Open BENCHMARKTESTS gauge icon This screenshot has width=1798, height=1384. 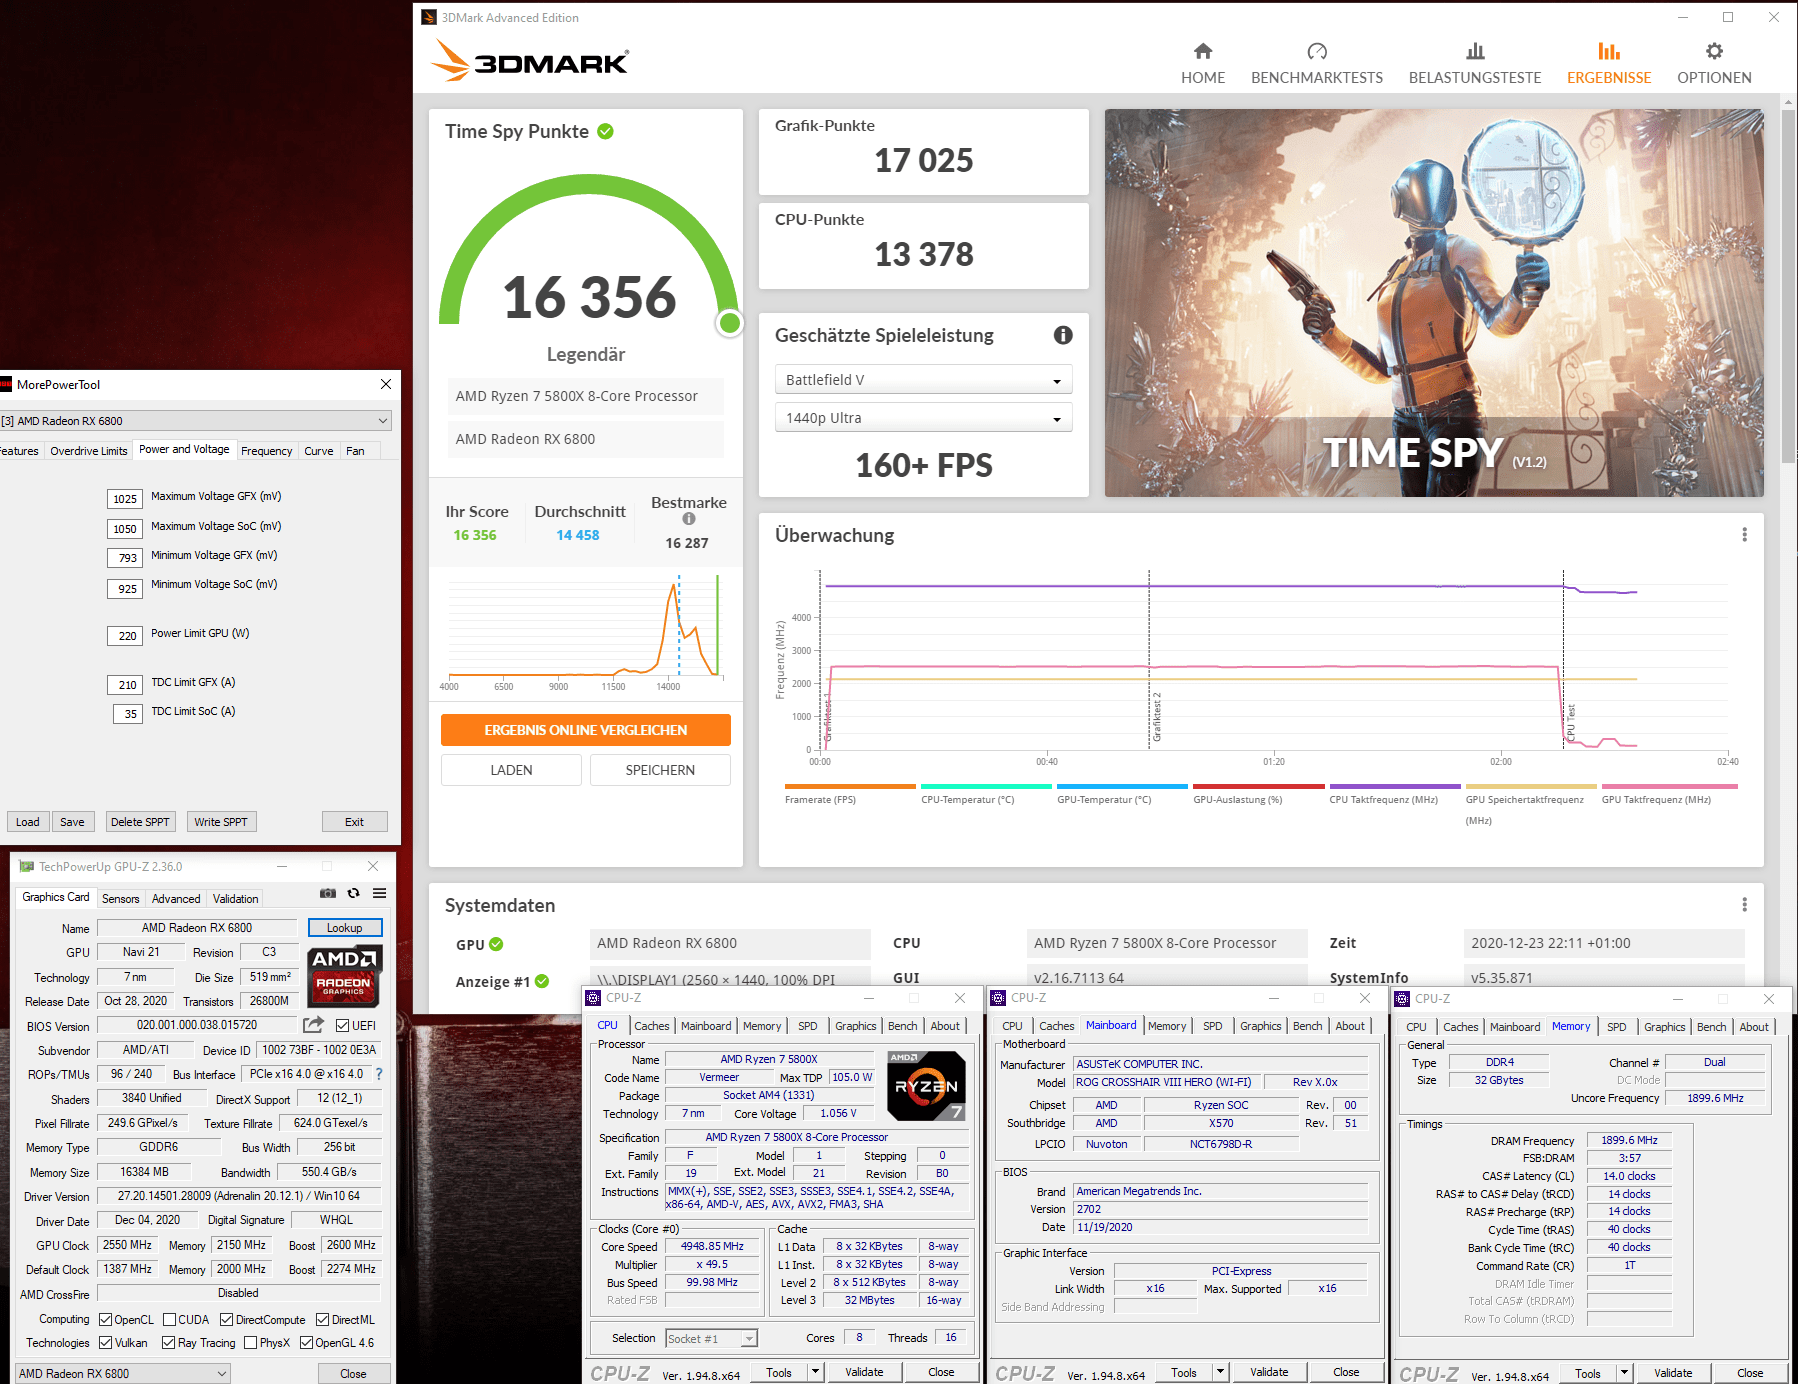pyautogui.click(x=1317, y=51)
